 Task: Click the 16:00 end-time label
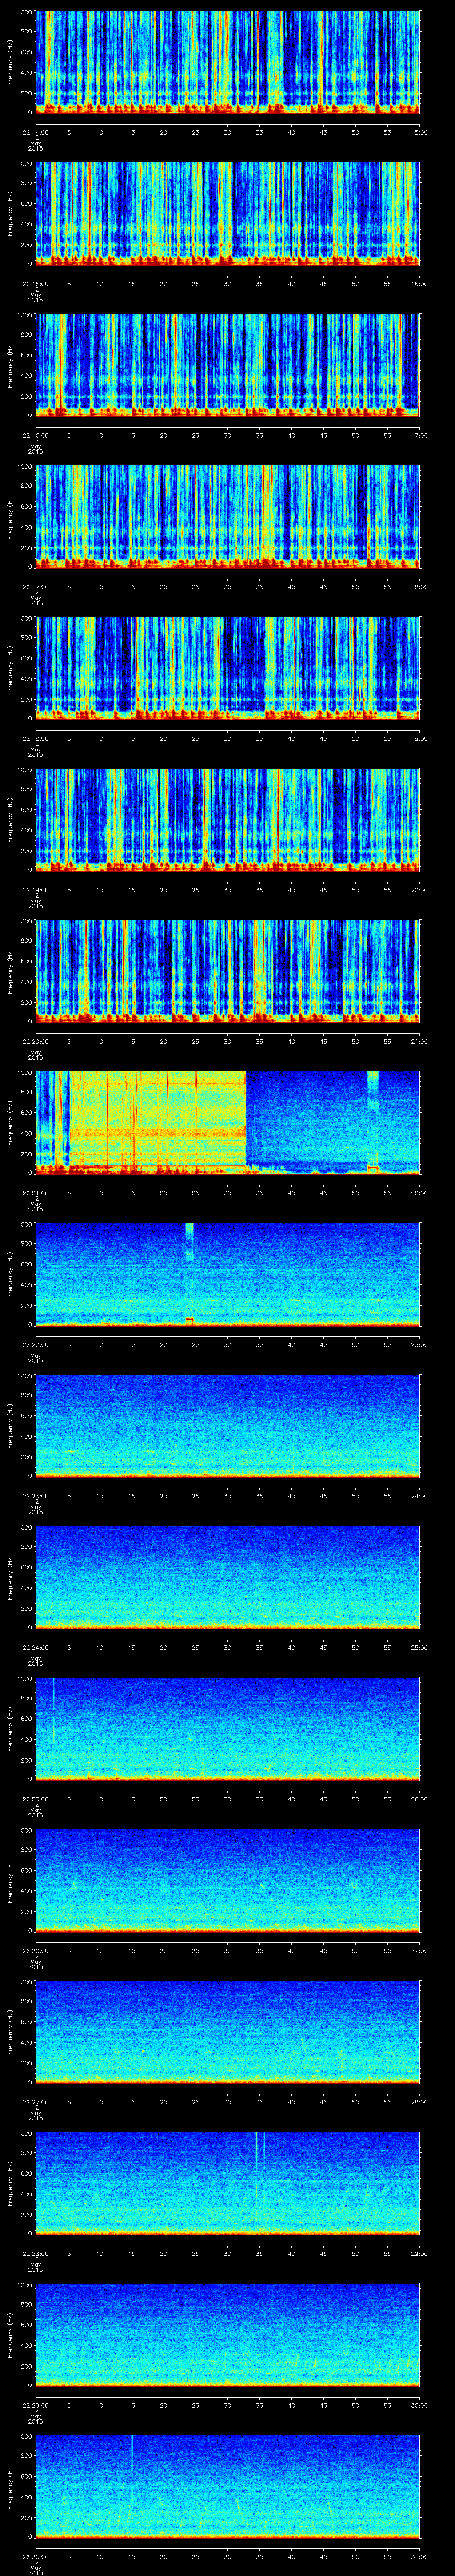pyautogui.click(x=420, y=284)
